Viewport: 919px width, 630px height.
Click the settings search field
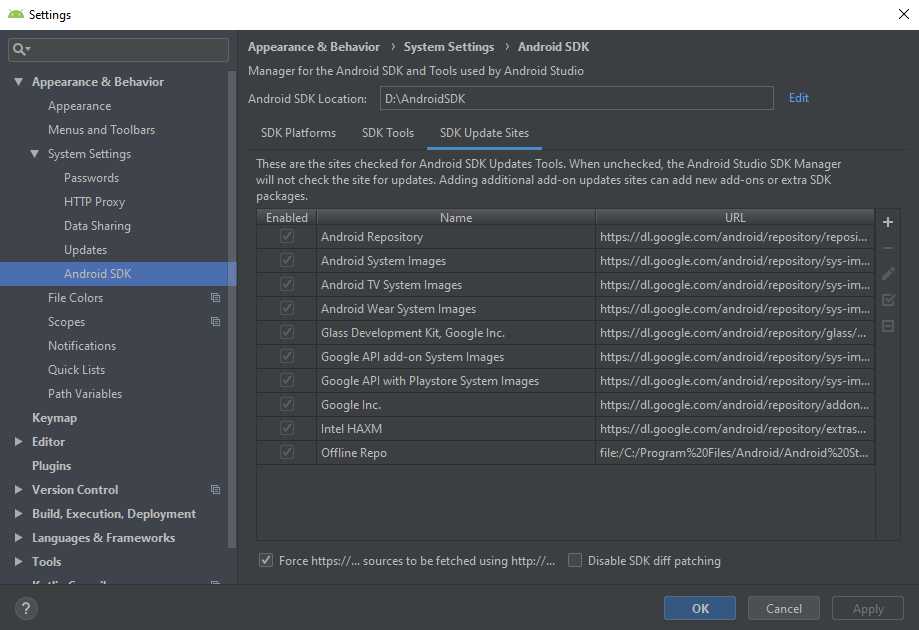[118, 49]
